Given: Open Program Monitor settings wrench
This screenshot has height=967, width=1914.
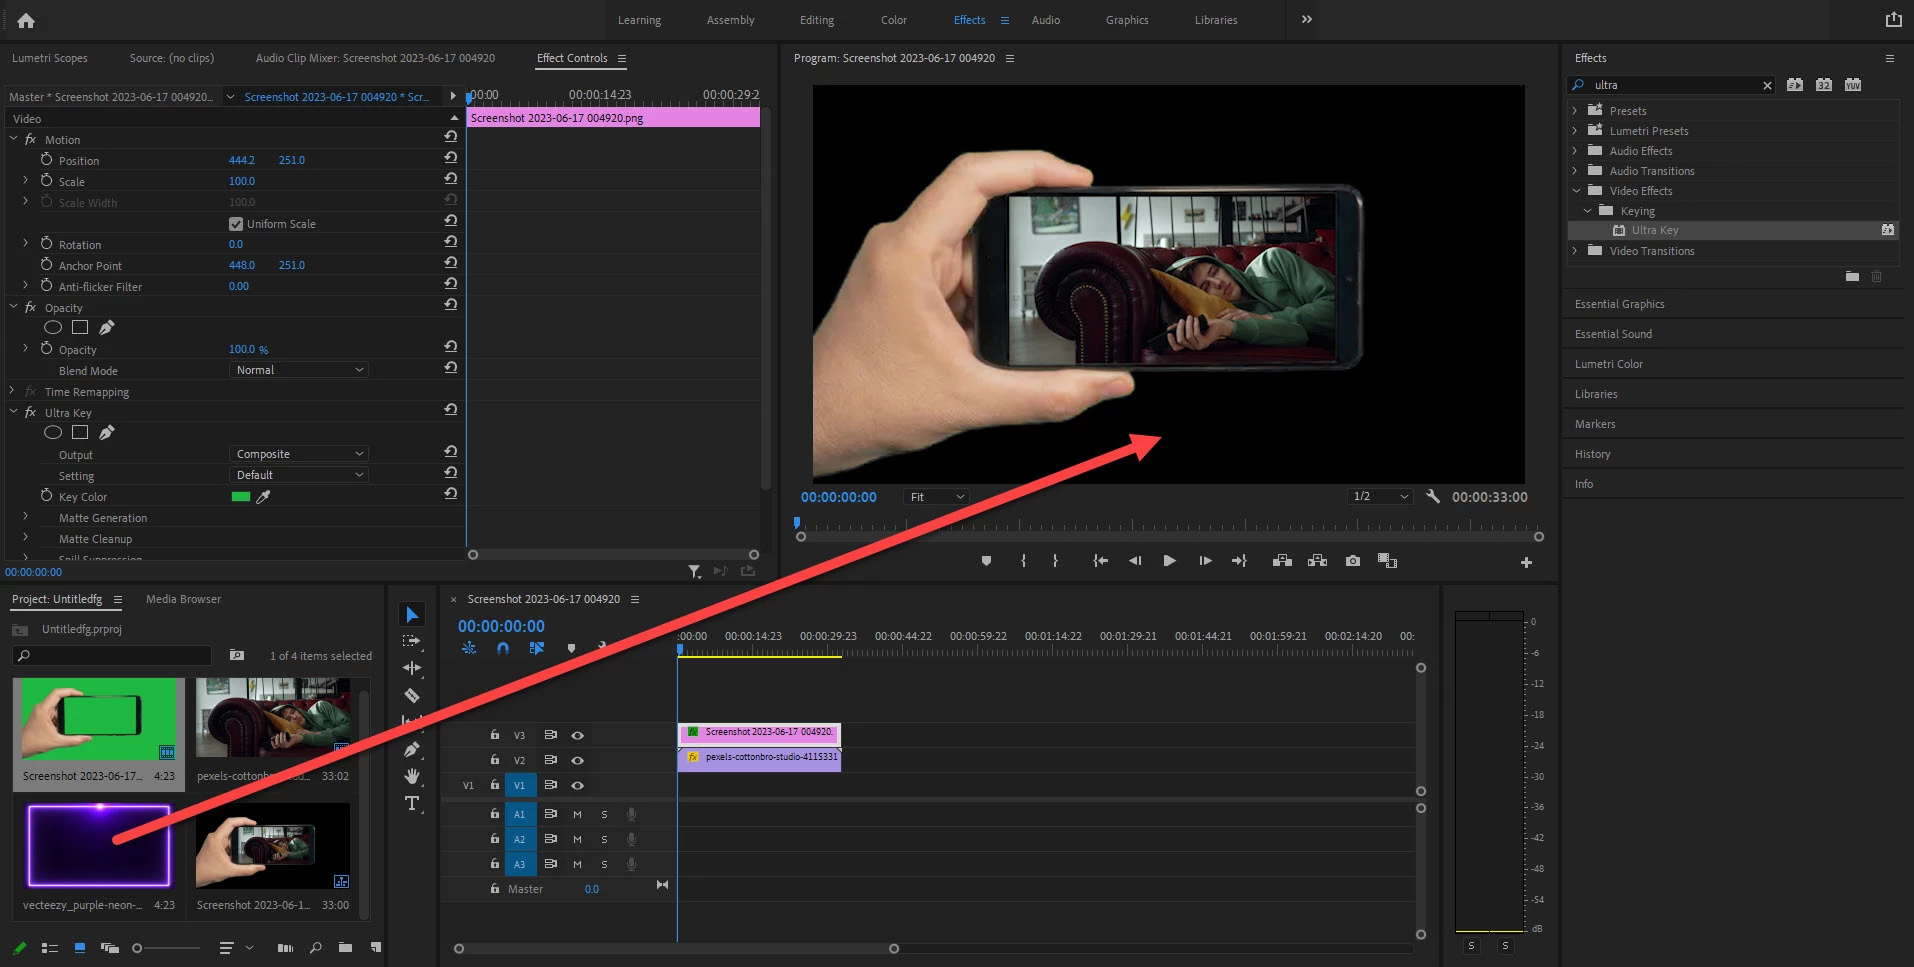Looking at the screenshot, I should tap(1432, 496).
